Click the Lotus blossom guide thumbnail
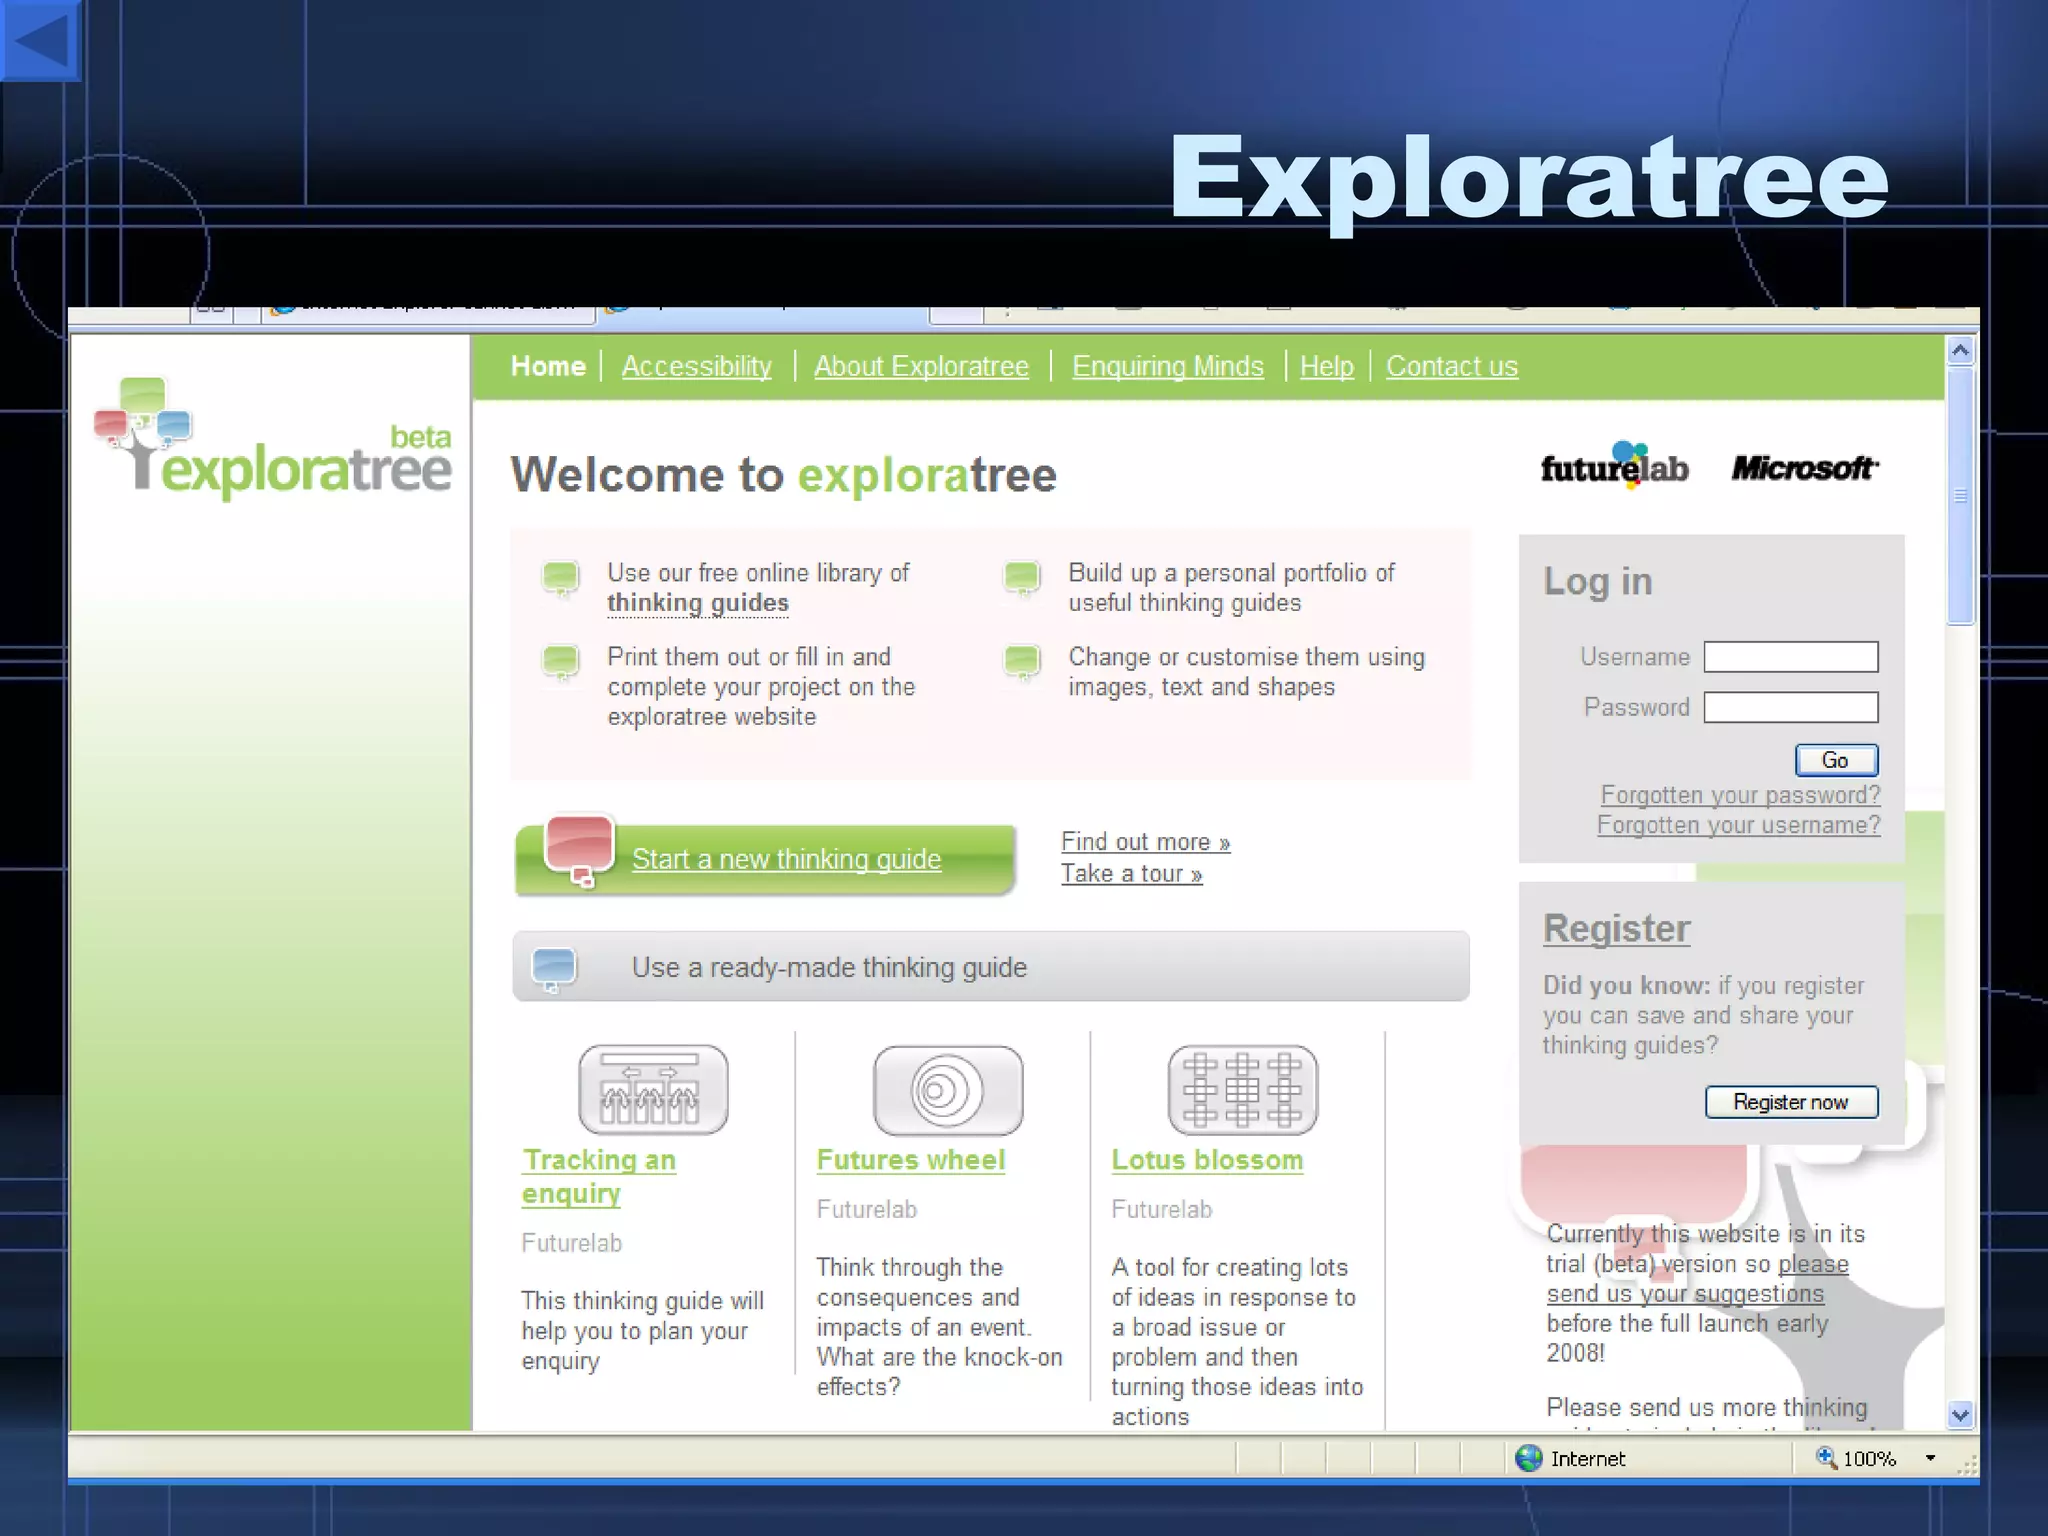 [x=1243, y=1090]
